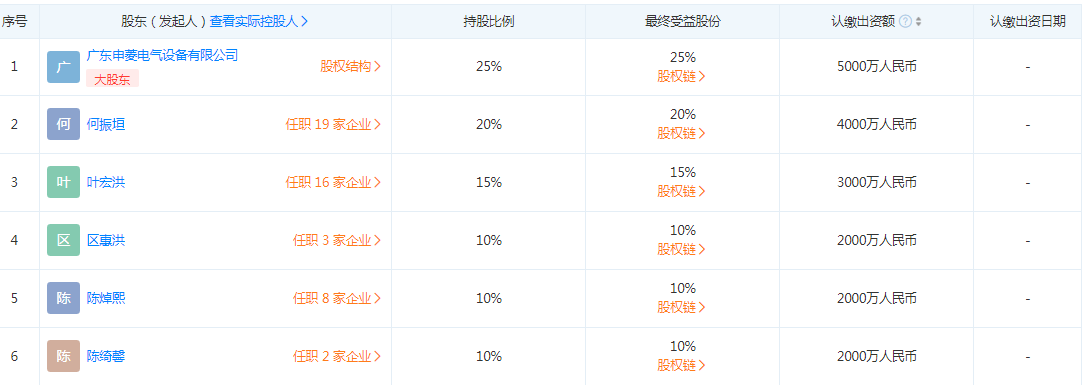This screenshot has width=1083, height=385.
Task: Expand 任职 16 家企业 for 叶宏洪
Action: pyautogui.click(x=333, y=182)
